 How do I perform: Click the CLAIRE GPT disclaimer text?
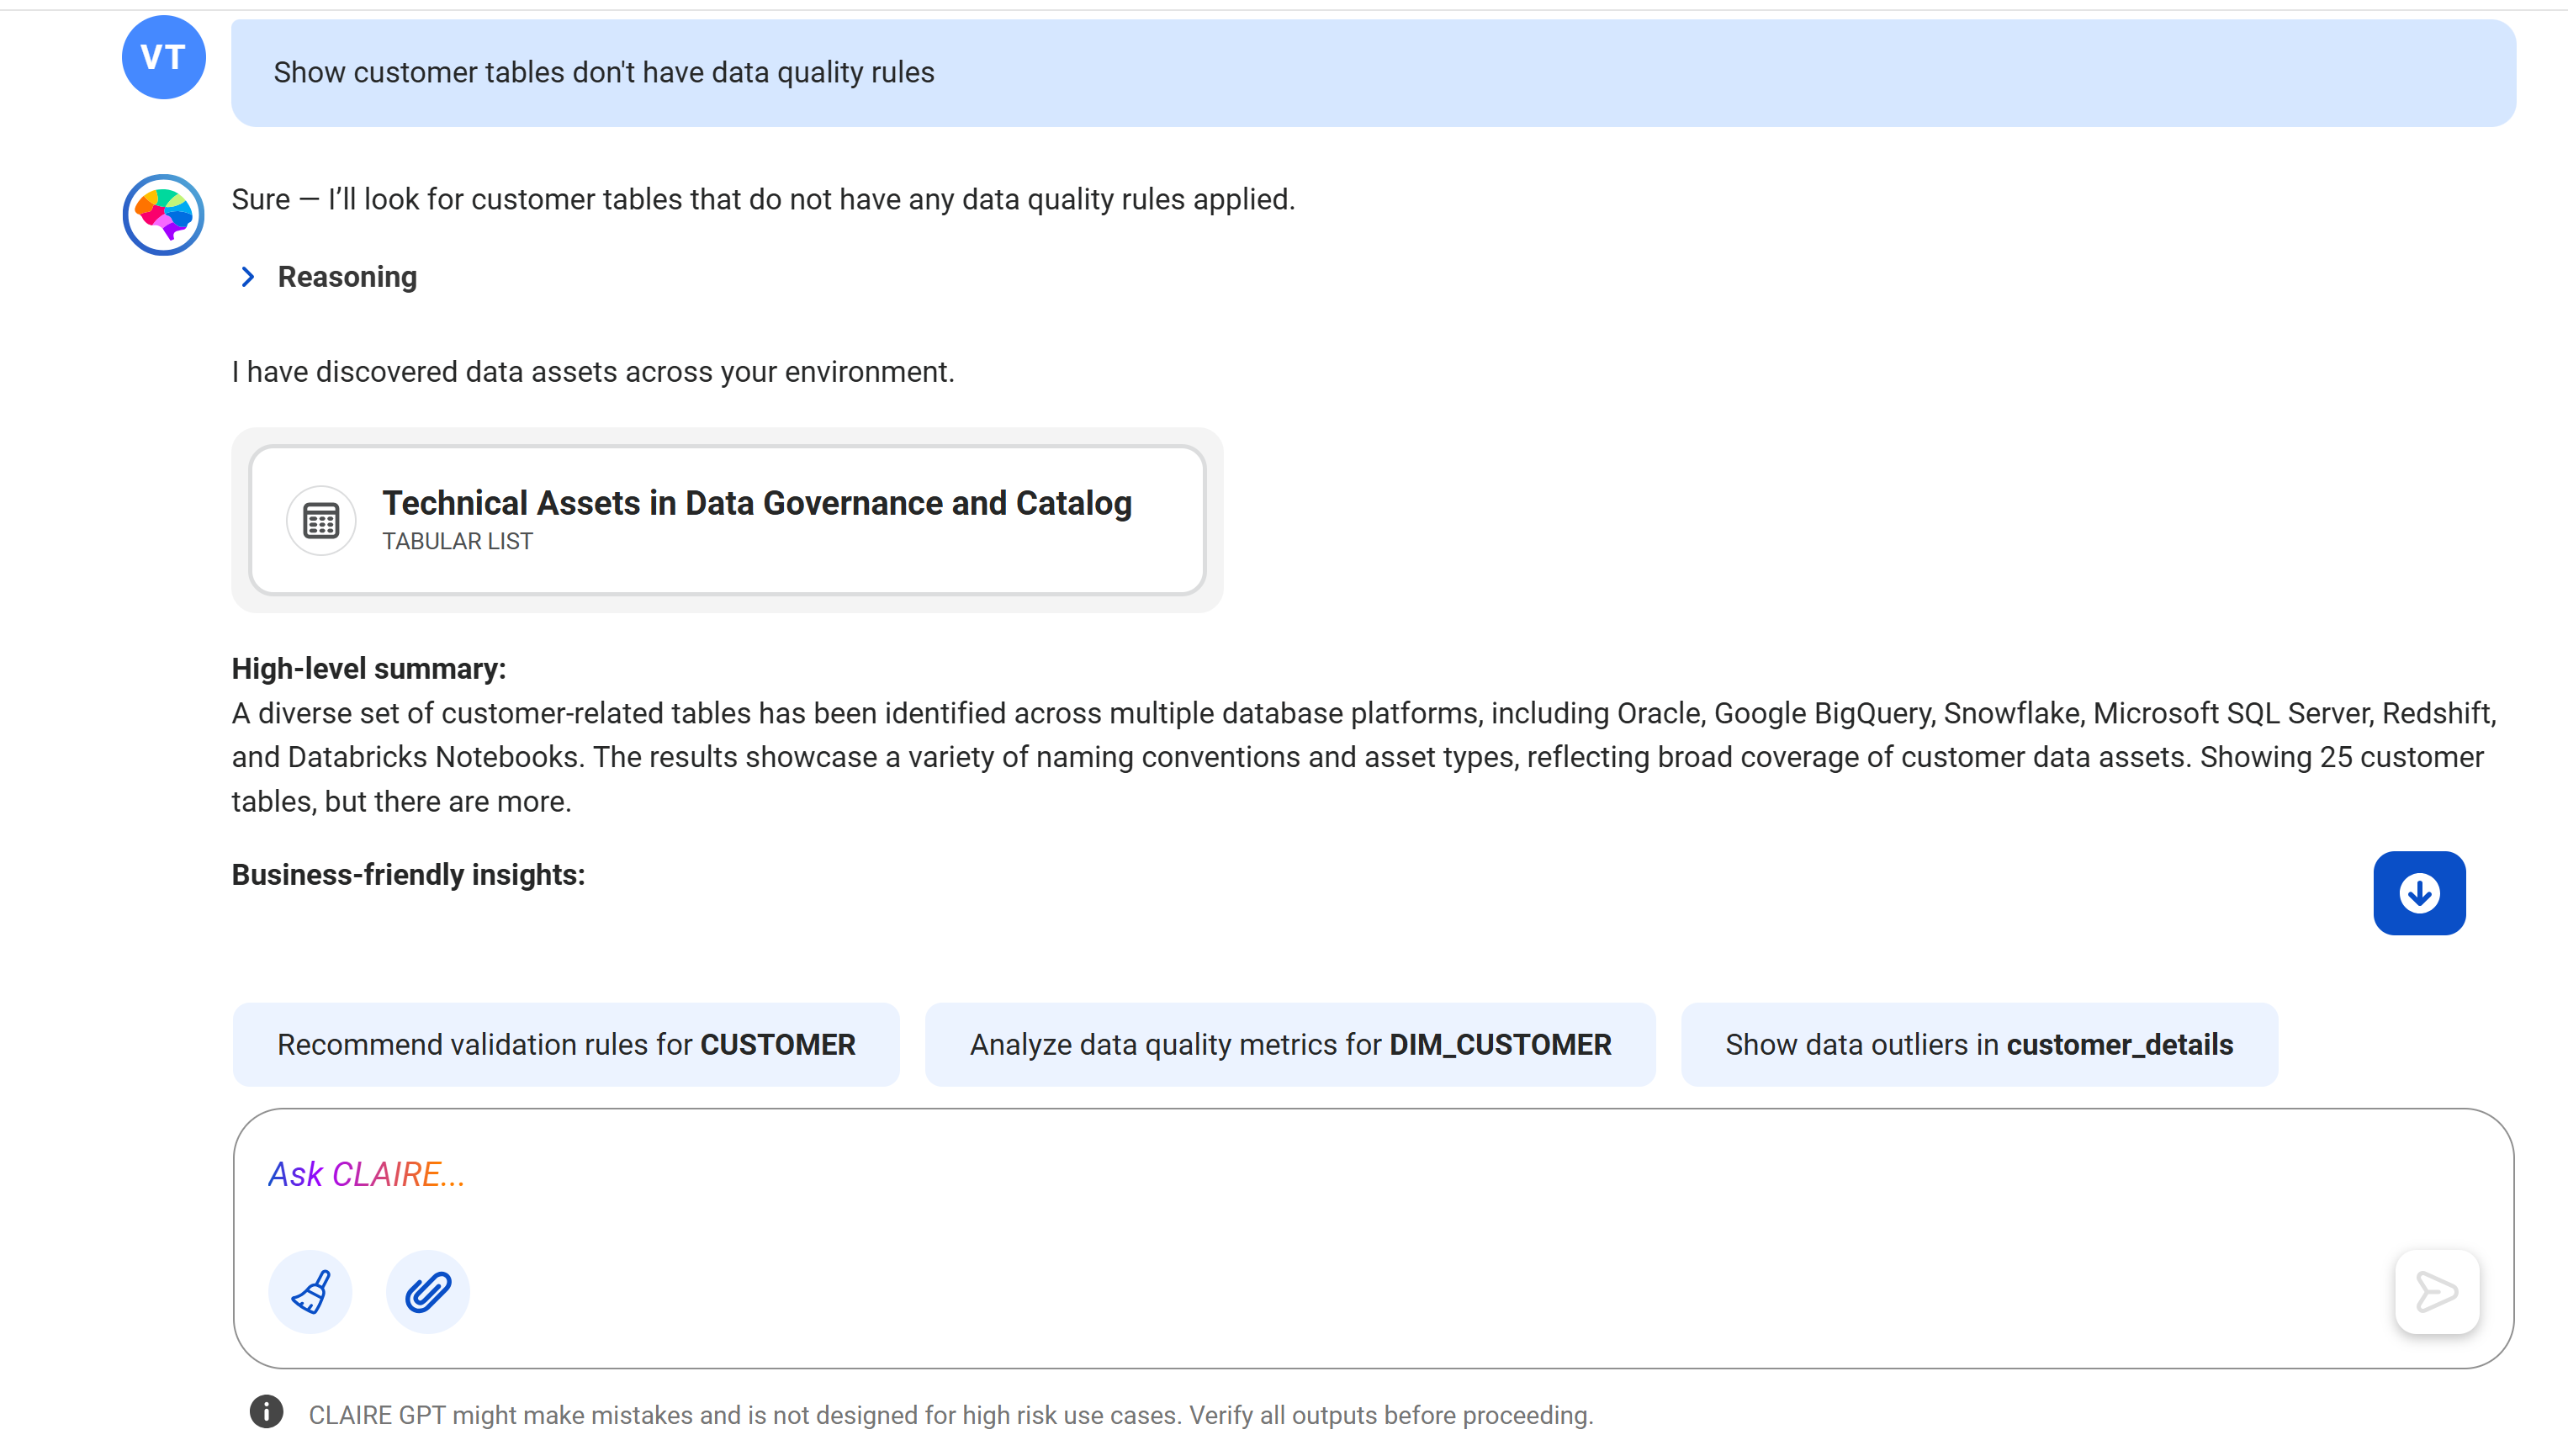click(951, 1416)
